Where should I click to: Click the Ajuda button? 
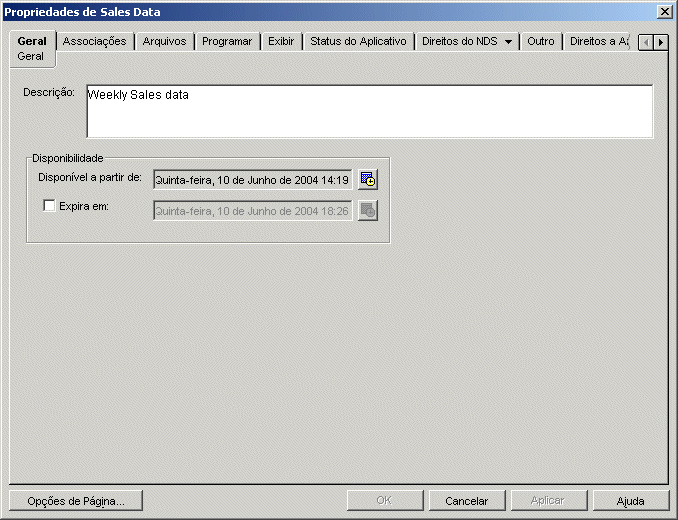click(x=630, y=501)
